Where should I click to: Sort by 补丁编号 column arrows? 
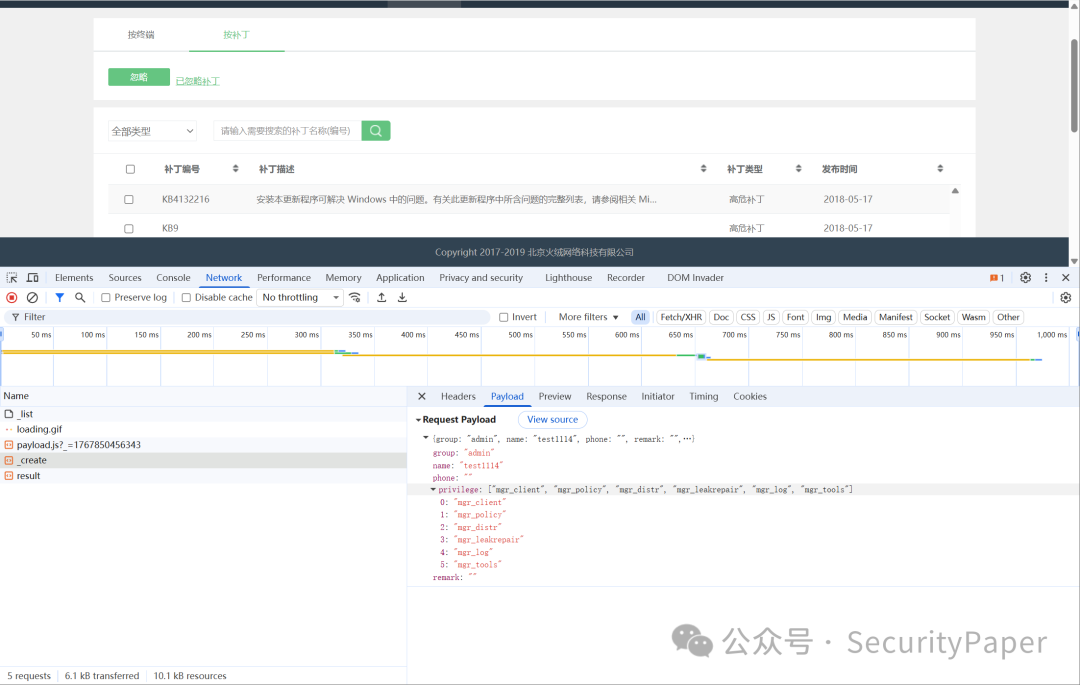tap(236, 169)
